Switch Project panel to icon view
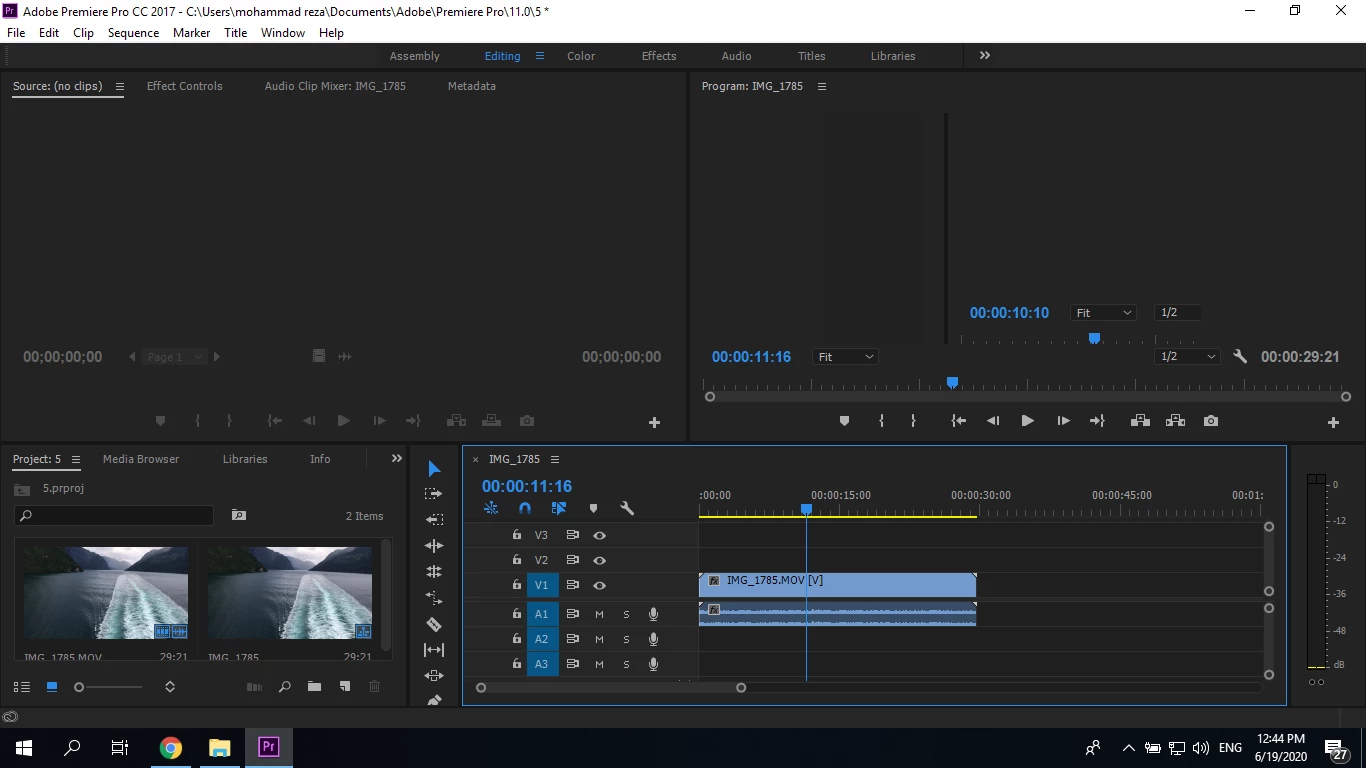The height and width of the screenshot is (768, 1366). click(52, 687)
